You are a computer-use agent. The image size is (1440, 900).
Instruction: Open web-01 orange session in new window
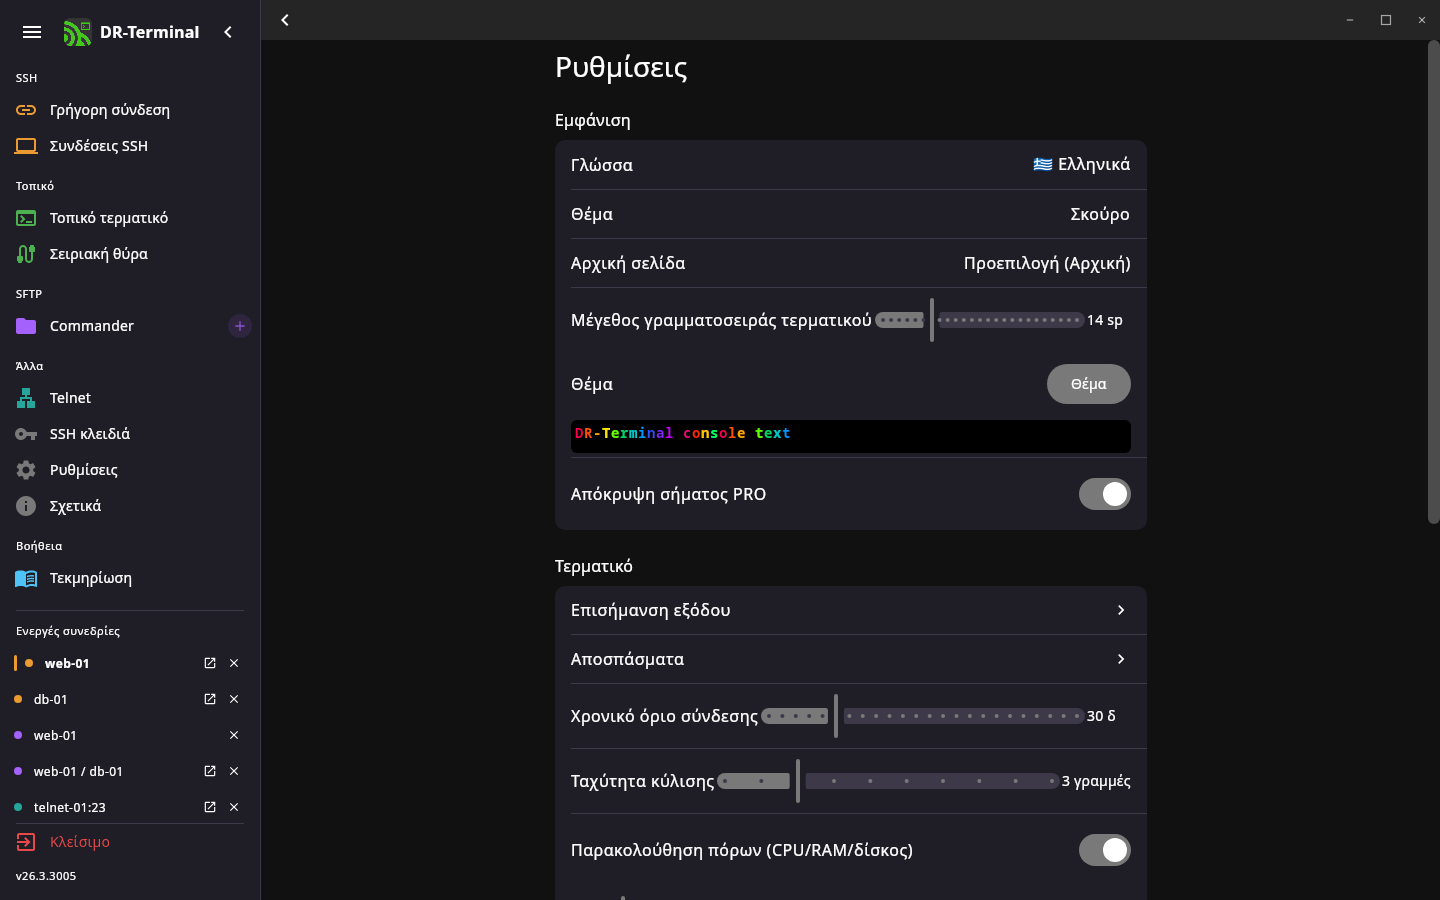[210, 663]
